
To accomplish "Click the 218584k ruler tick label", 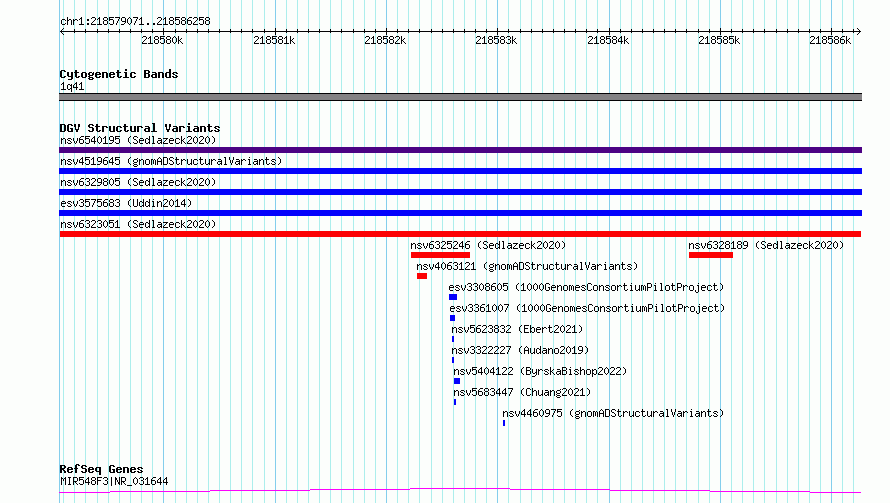I will pyautogui.click(x=608, y=40).
